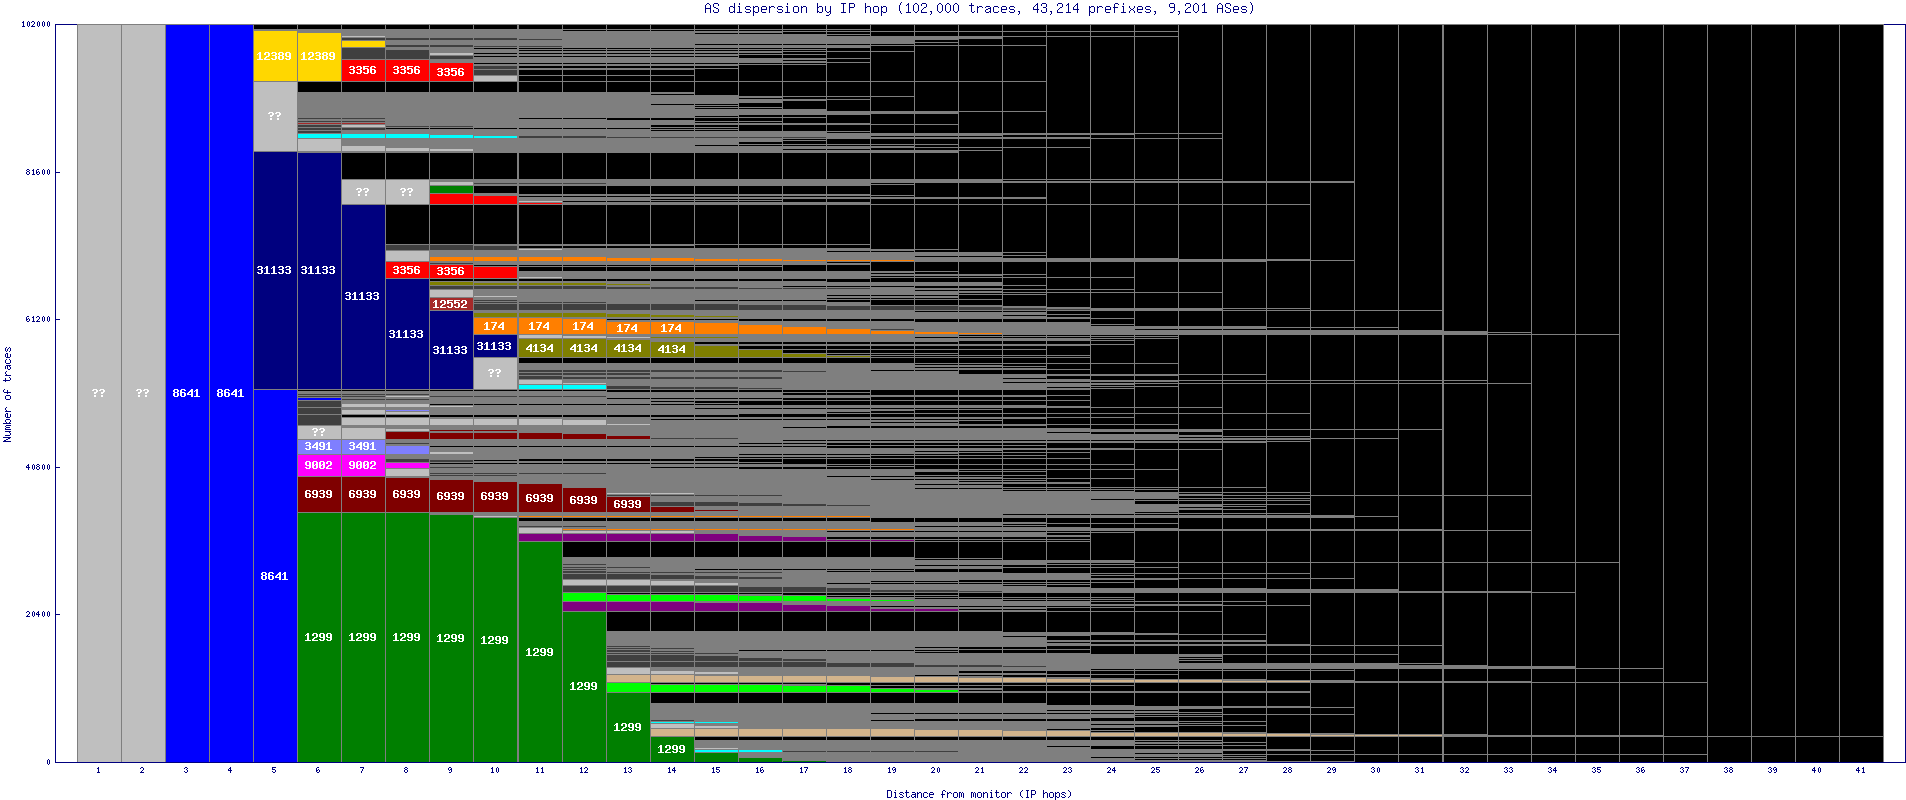Click the green 1299 label at hop 12
Screen dimensions: 1906x800
point(583,686)
